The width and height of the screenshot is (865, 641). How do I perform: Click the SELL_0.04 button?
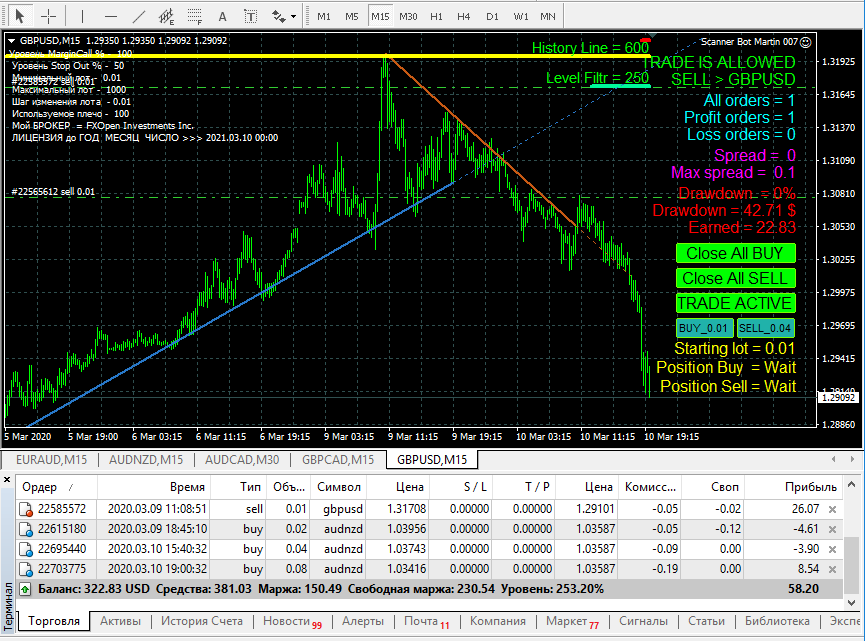pyautogui.click(x=766, y=328)
